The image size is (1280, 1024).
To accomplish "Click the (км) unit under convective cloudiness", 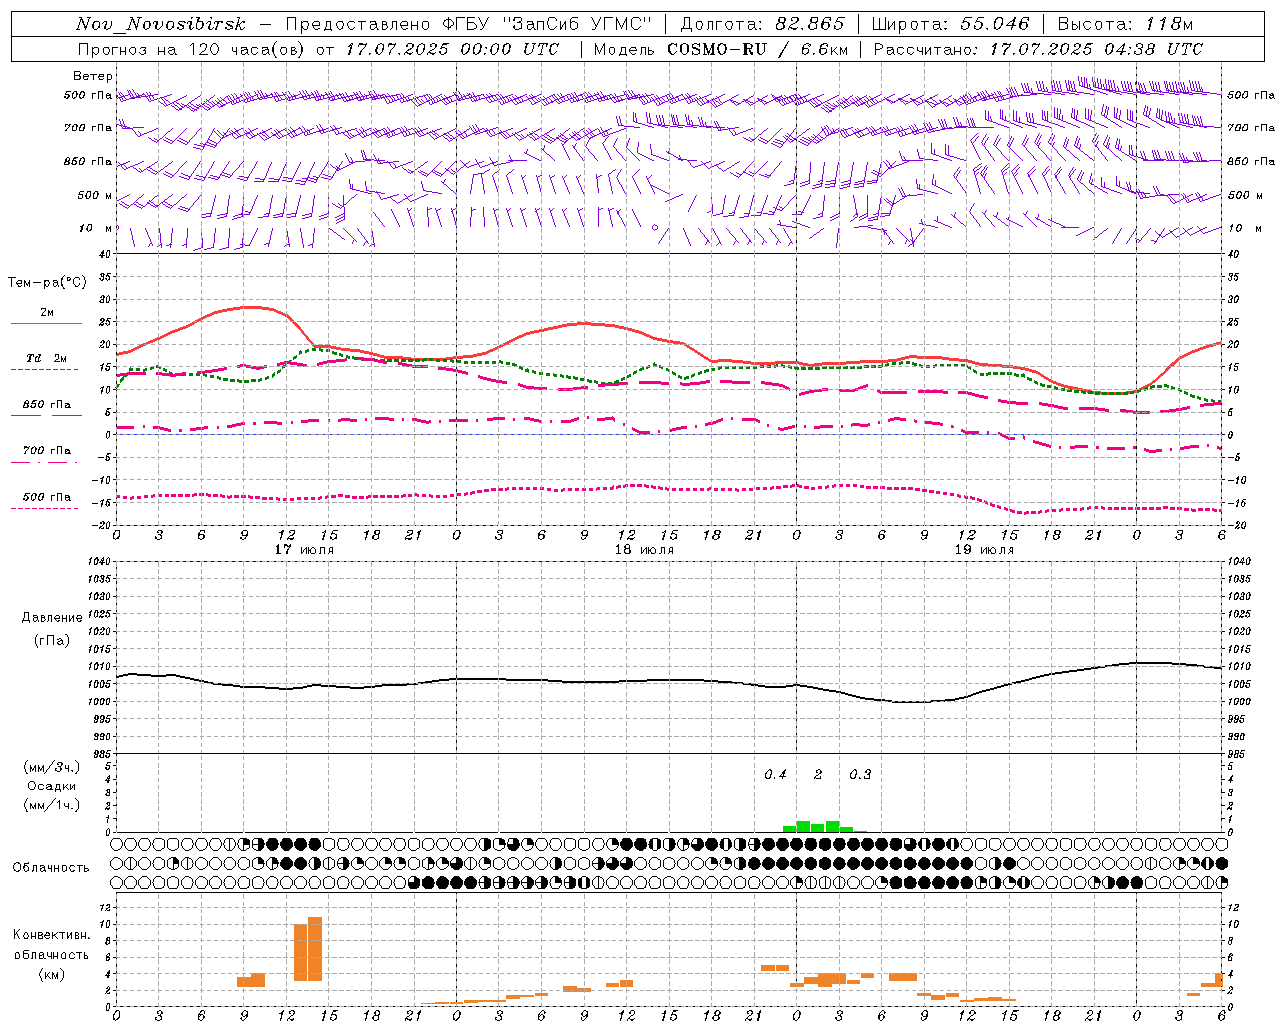I will [52, 974].
